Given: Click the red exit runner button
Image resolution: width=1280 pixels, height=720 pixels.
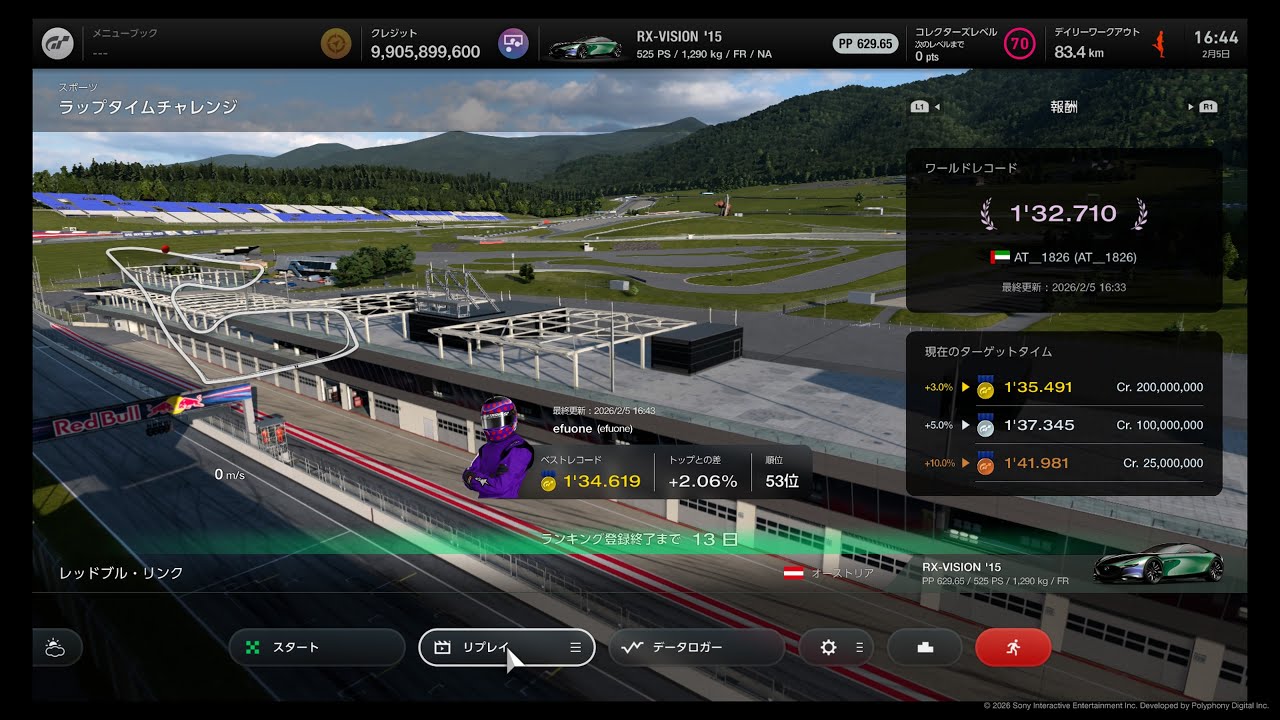Looking at the screenshot, I should click(1013, 647).
